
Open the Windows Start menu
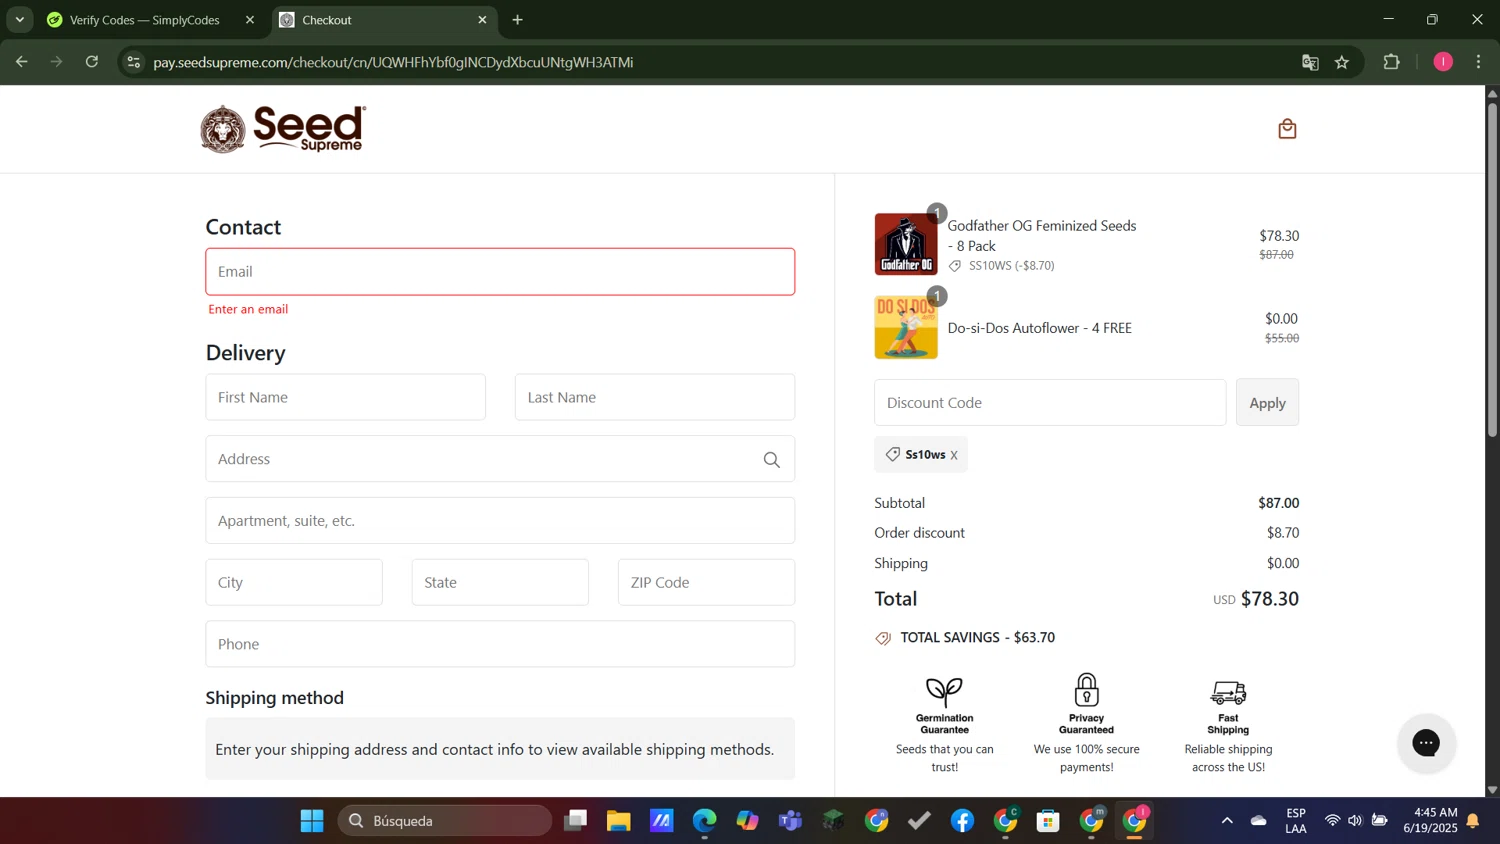click(312, 821)
